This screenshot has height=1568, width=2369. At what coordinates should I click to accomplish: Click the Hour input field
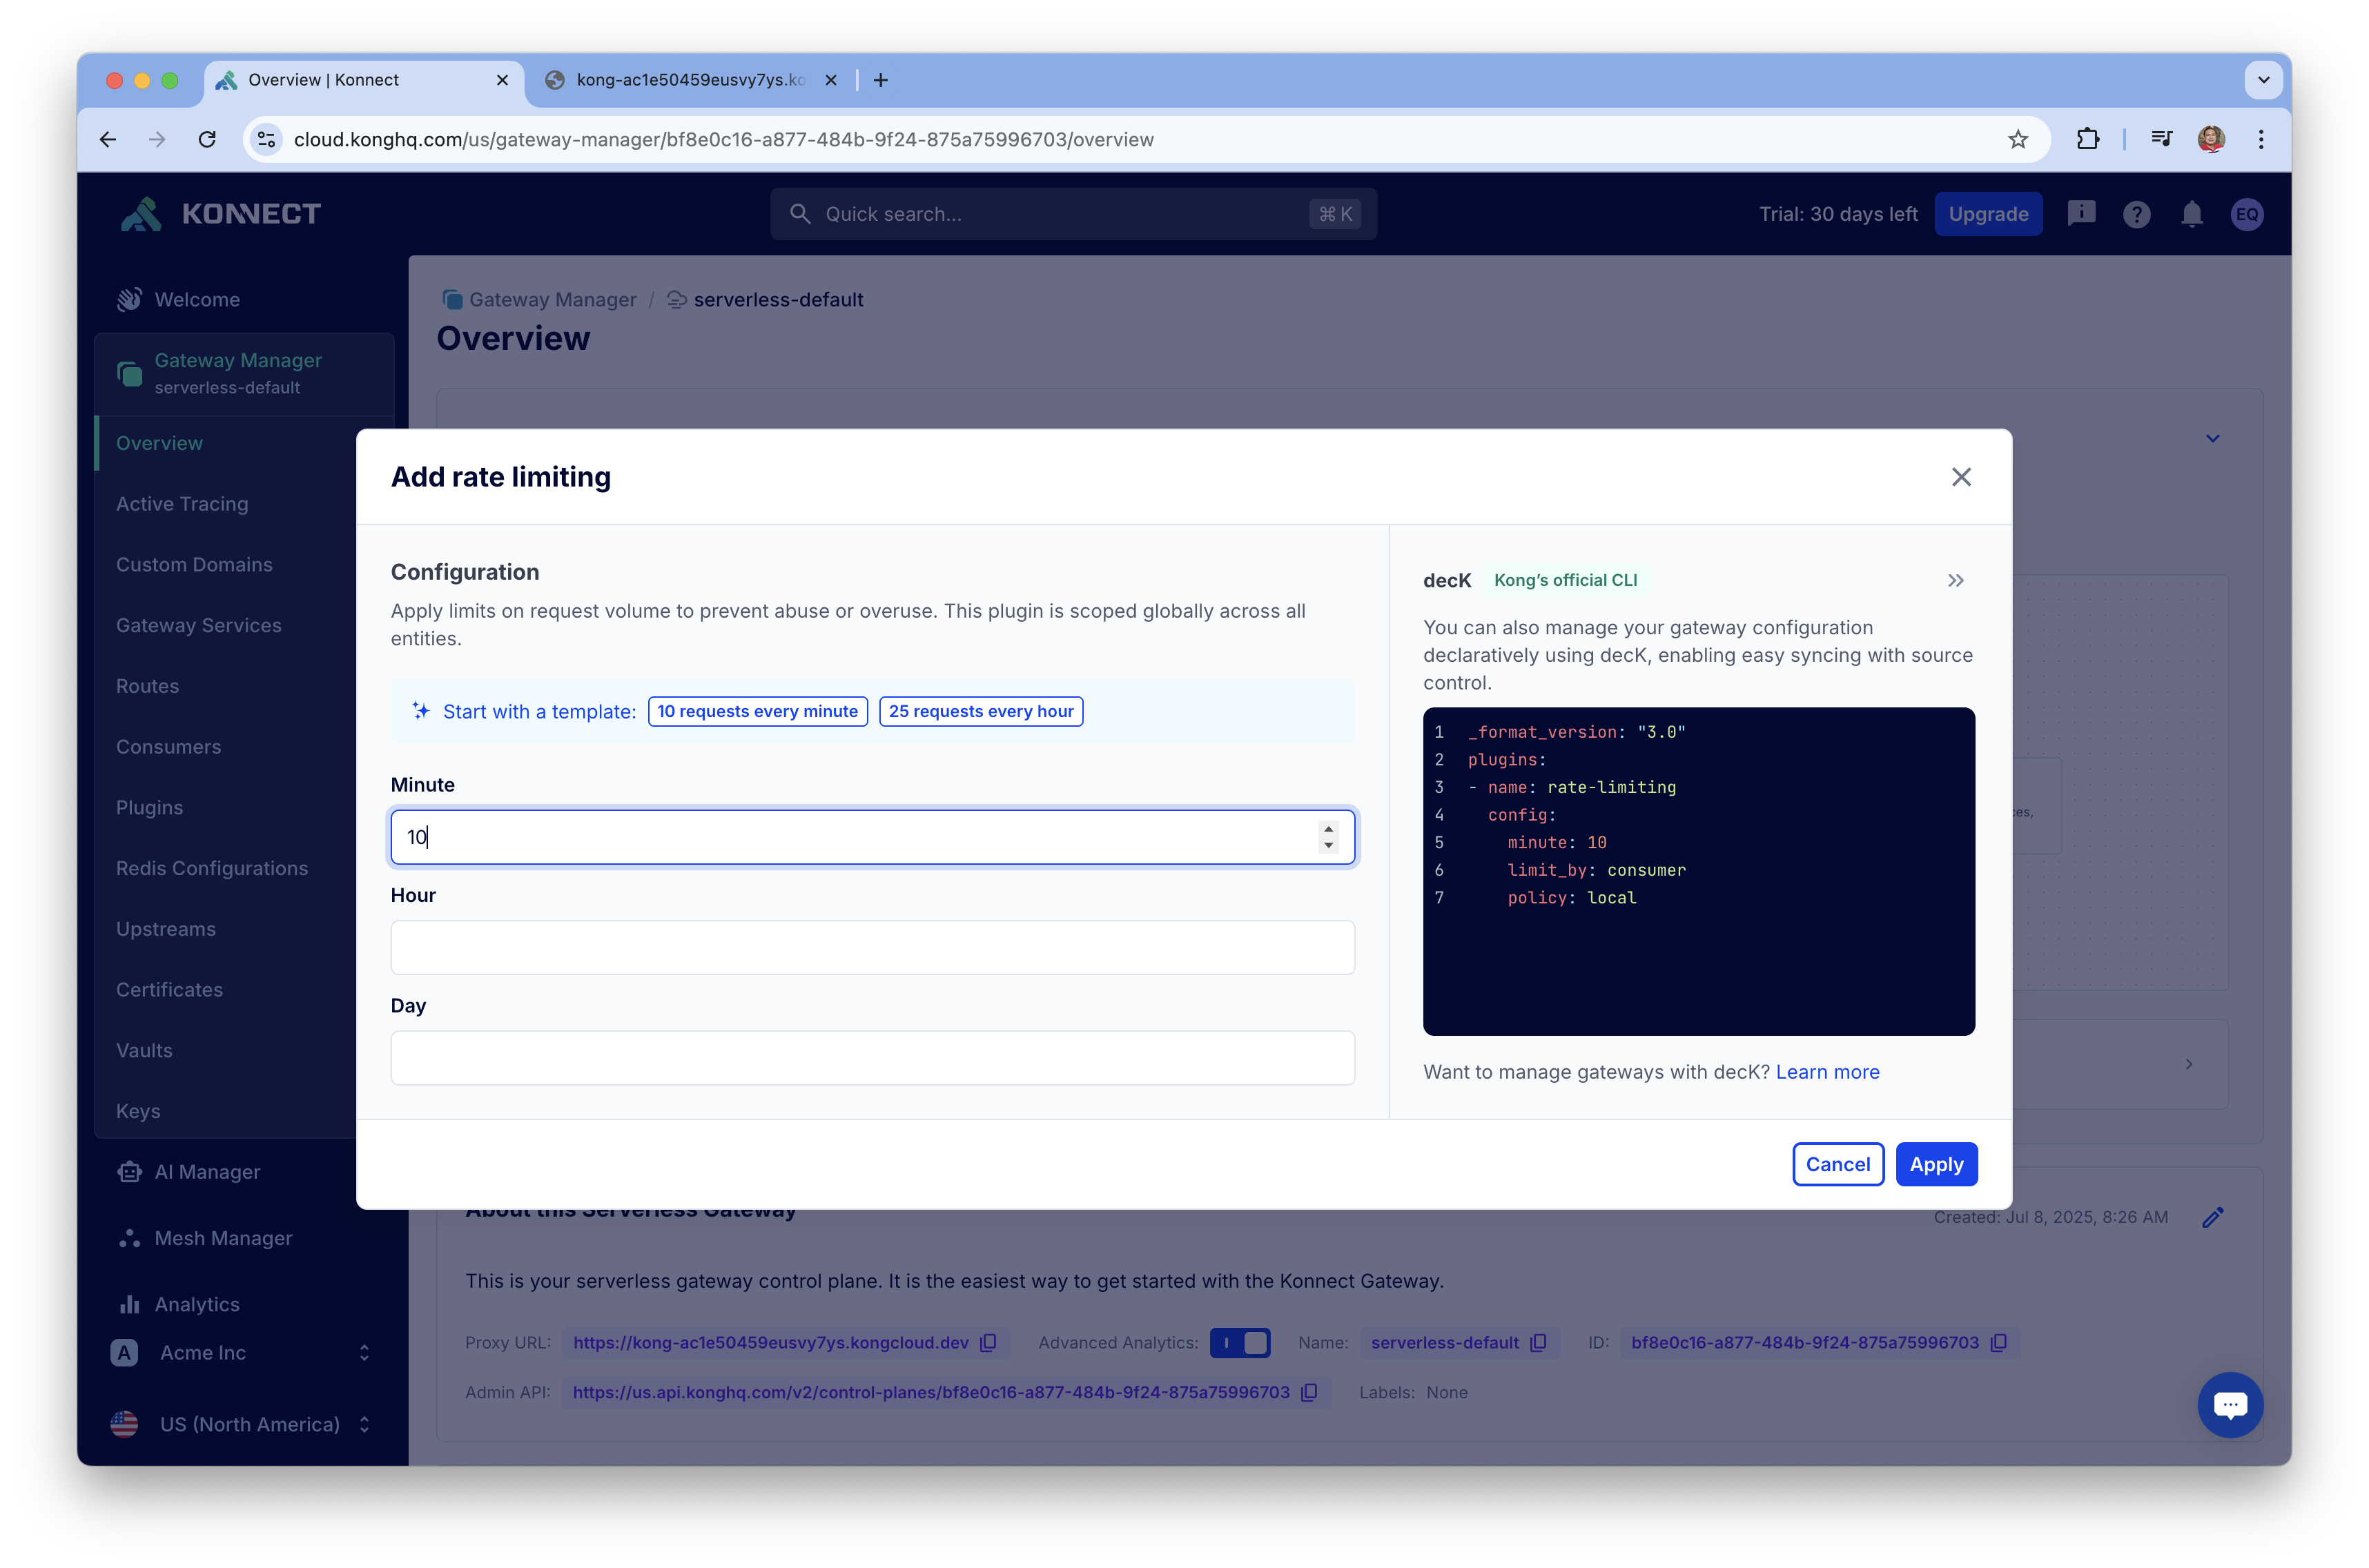tap(872, 947)
